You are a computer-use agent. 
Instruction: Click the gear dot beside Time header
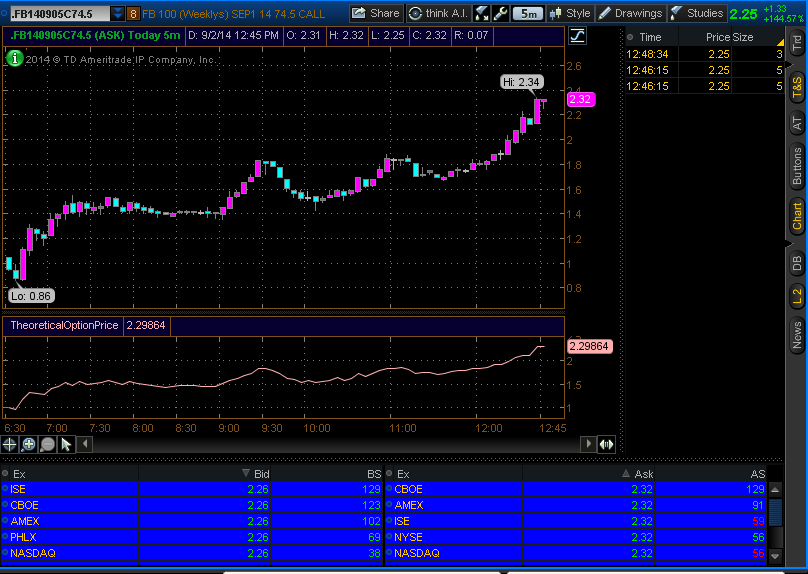630,37
